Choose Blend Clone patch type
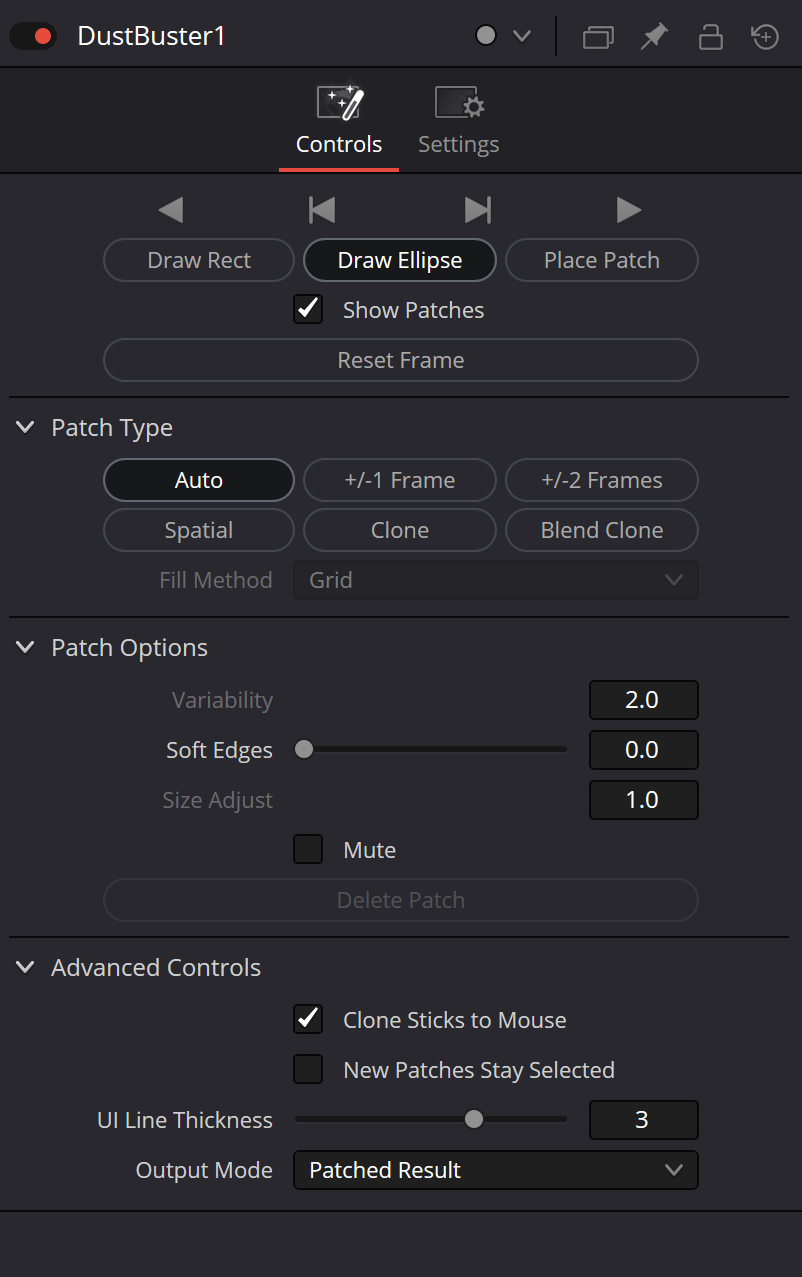The height and width of the screenshot is (1277, 802). click(x=602, y=530)
